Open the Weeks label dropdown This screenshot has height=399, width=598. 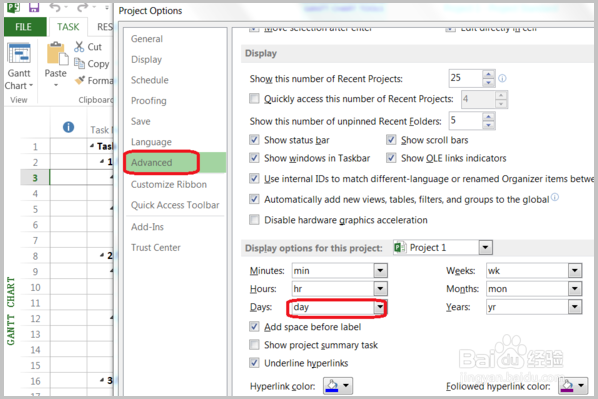(574, 270)
